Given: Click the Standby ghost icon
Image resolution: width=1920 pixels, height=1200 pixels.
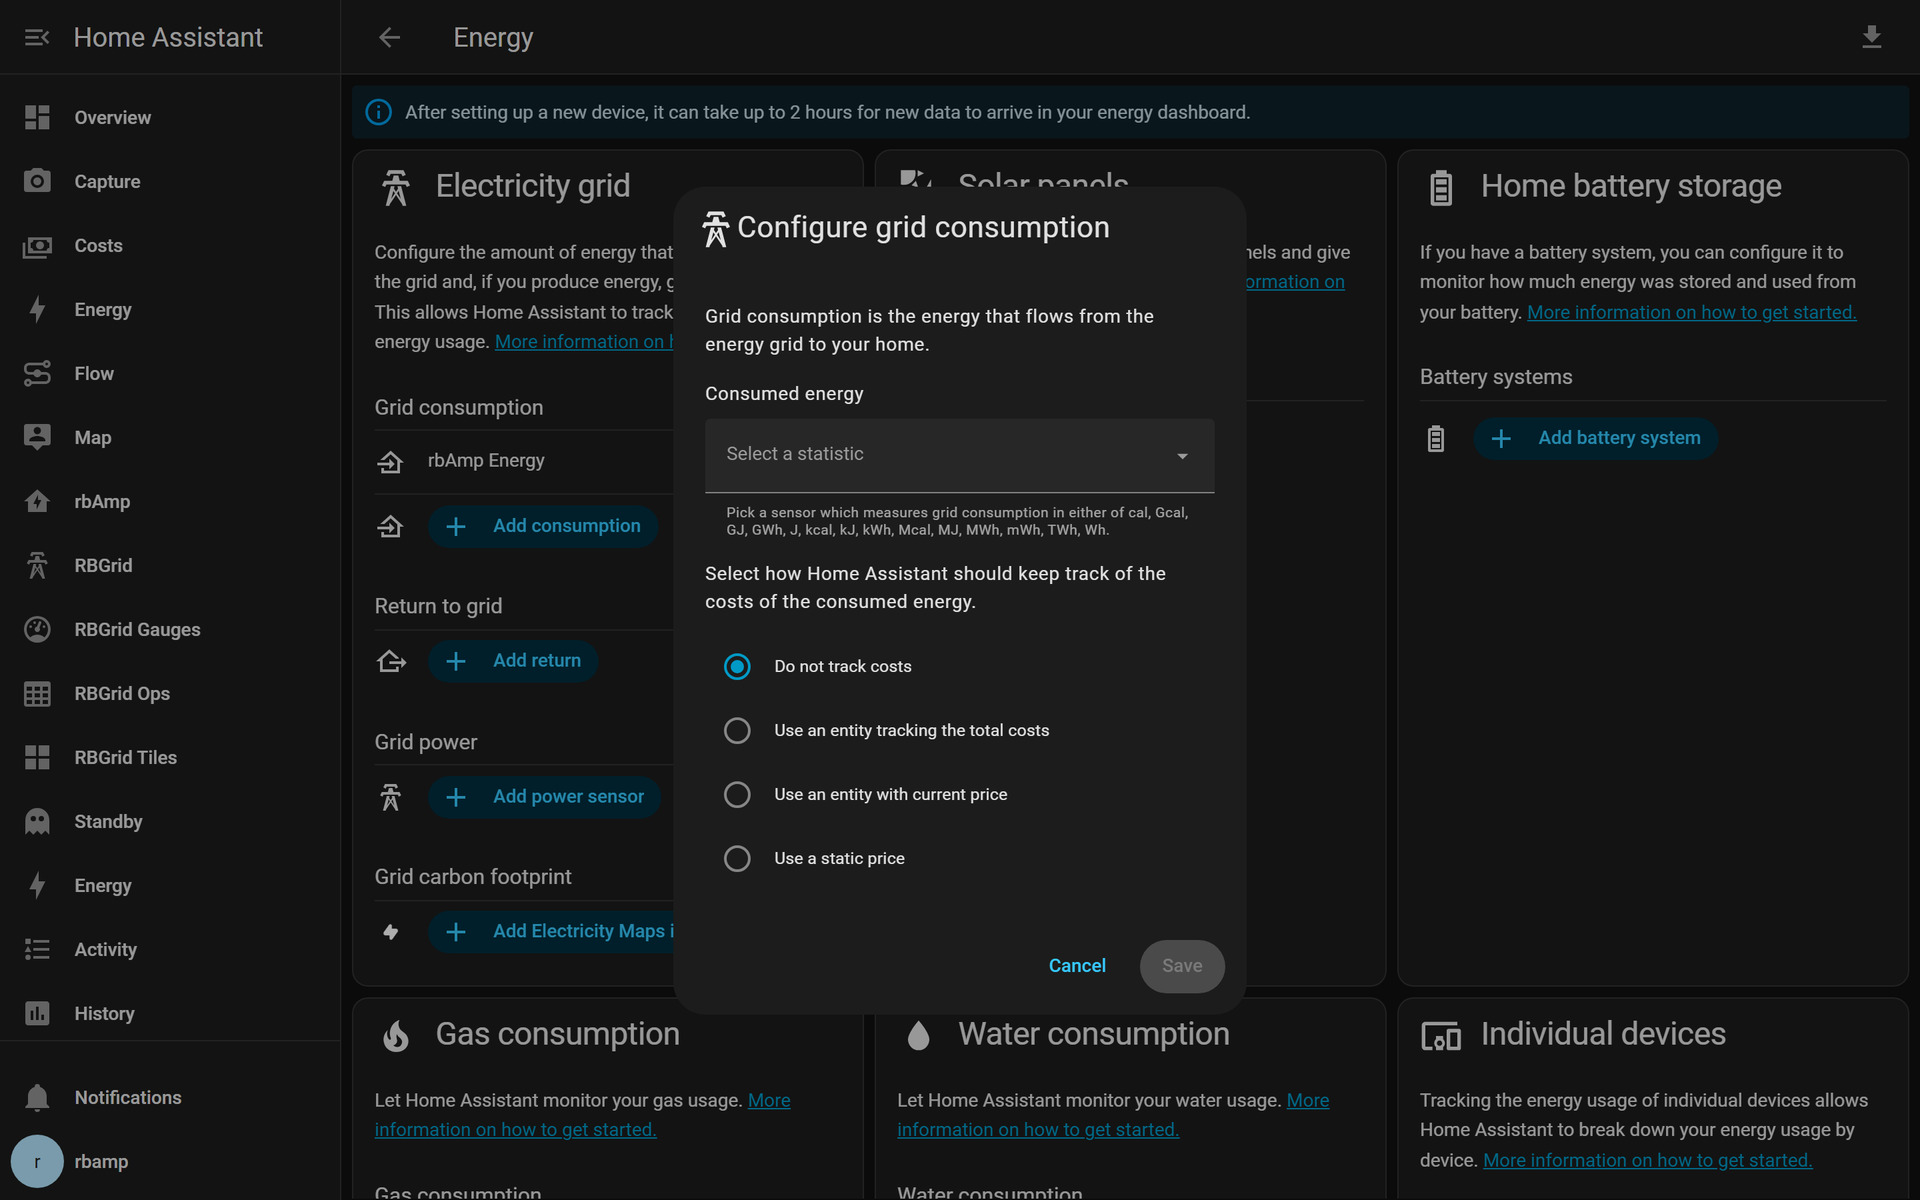Looking at the screenshot, I should [37, 821].
